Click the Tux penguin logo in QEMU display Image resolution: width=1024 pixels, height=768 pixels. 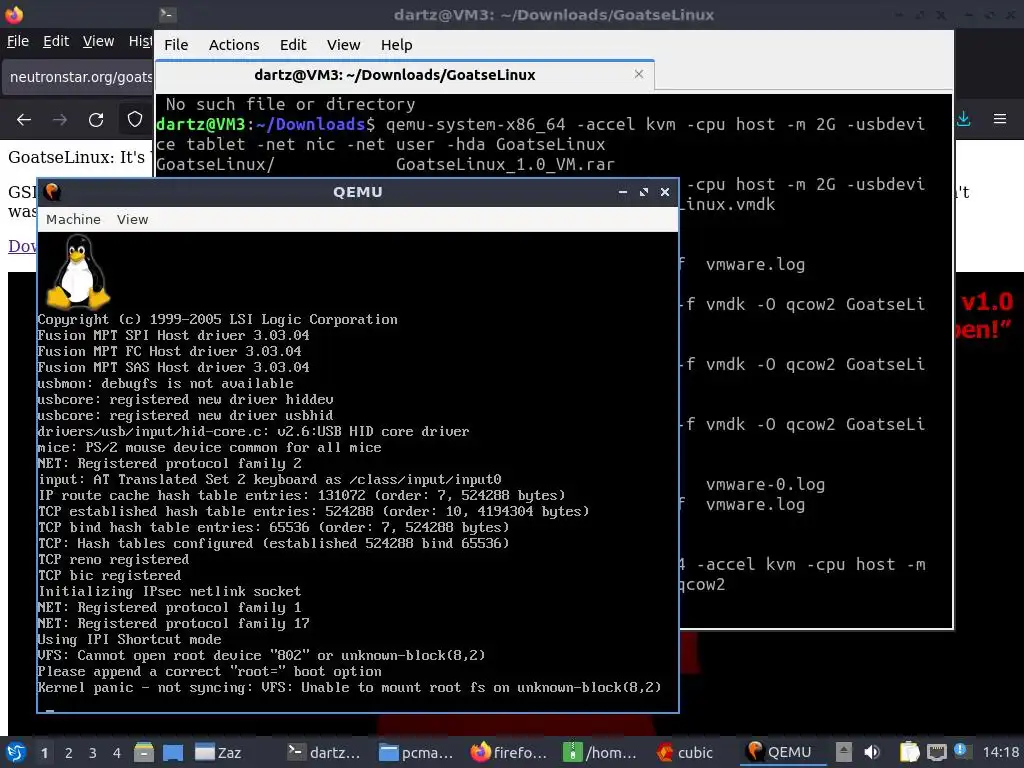(x=78, y=272)
